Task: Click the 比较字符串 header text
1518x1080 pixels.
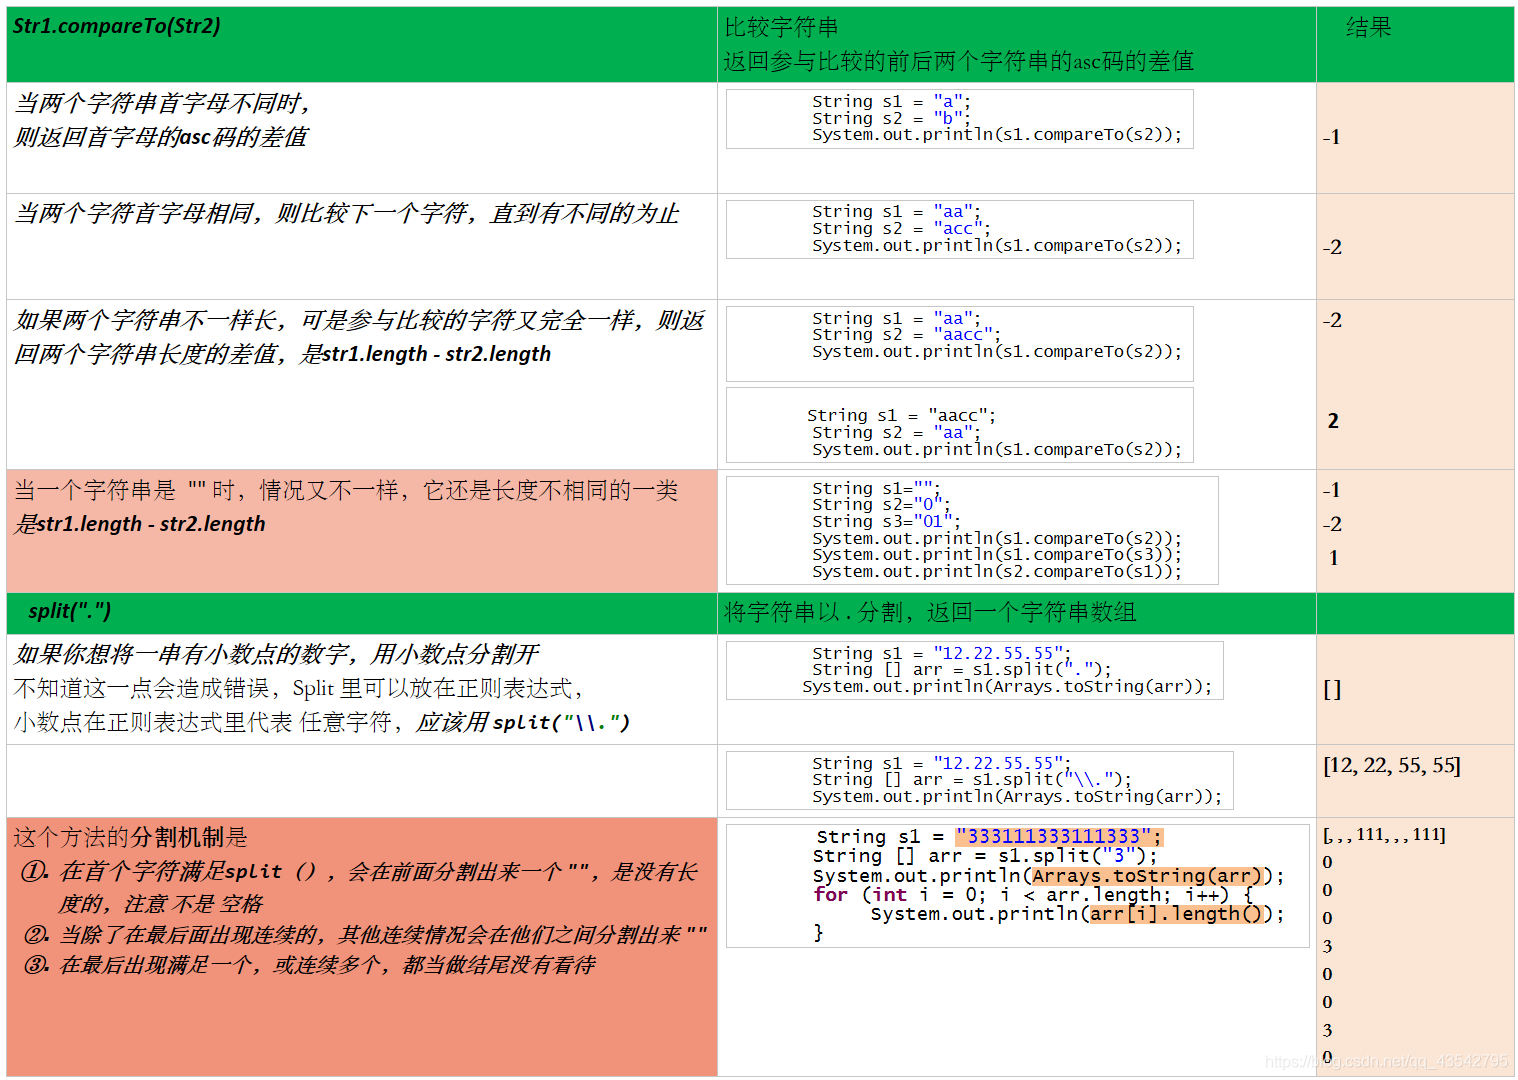Action: 781,27
